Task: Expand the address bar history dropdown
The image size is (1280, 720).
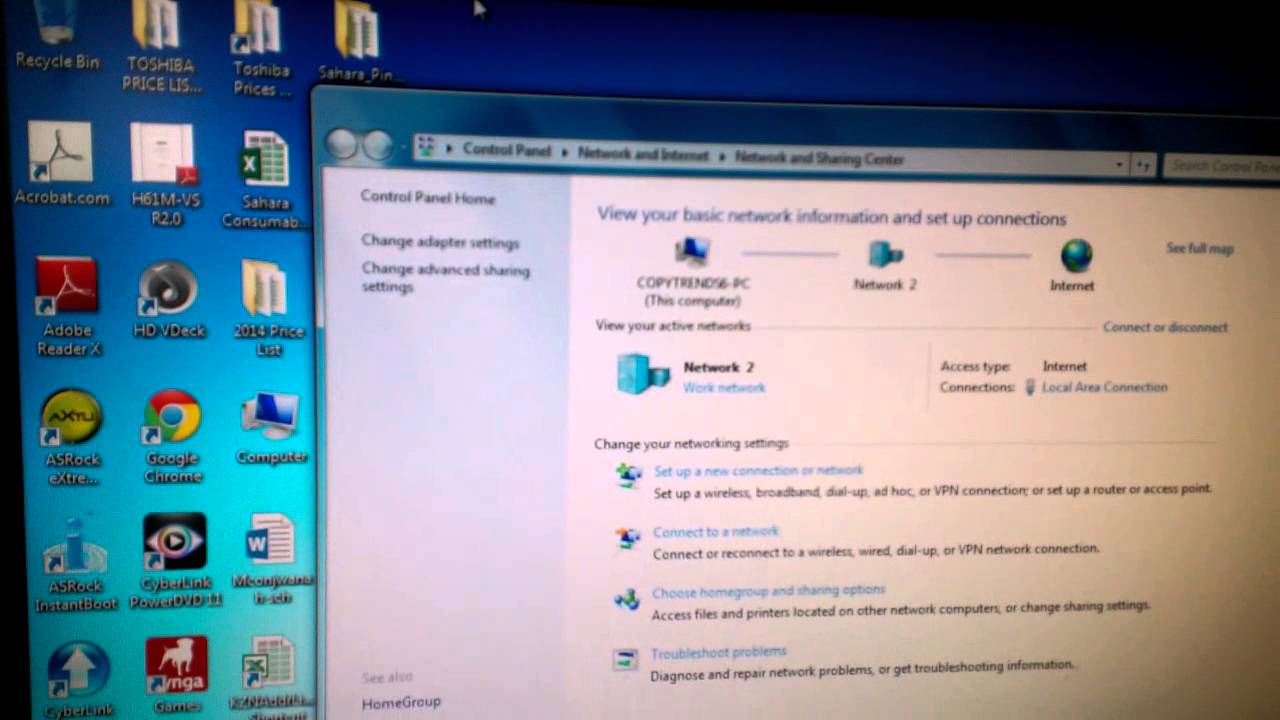Action: click(1119, 164)
